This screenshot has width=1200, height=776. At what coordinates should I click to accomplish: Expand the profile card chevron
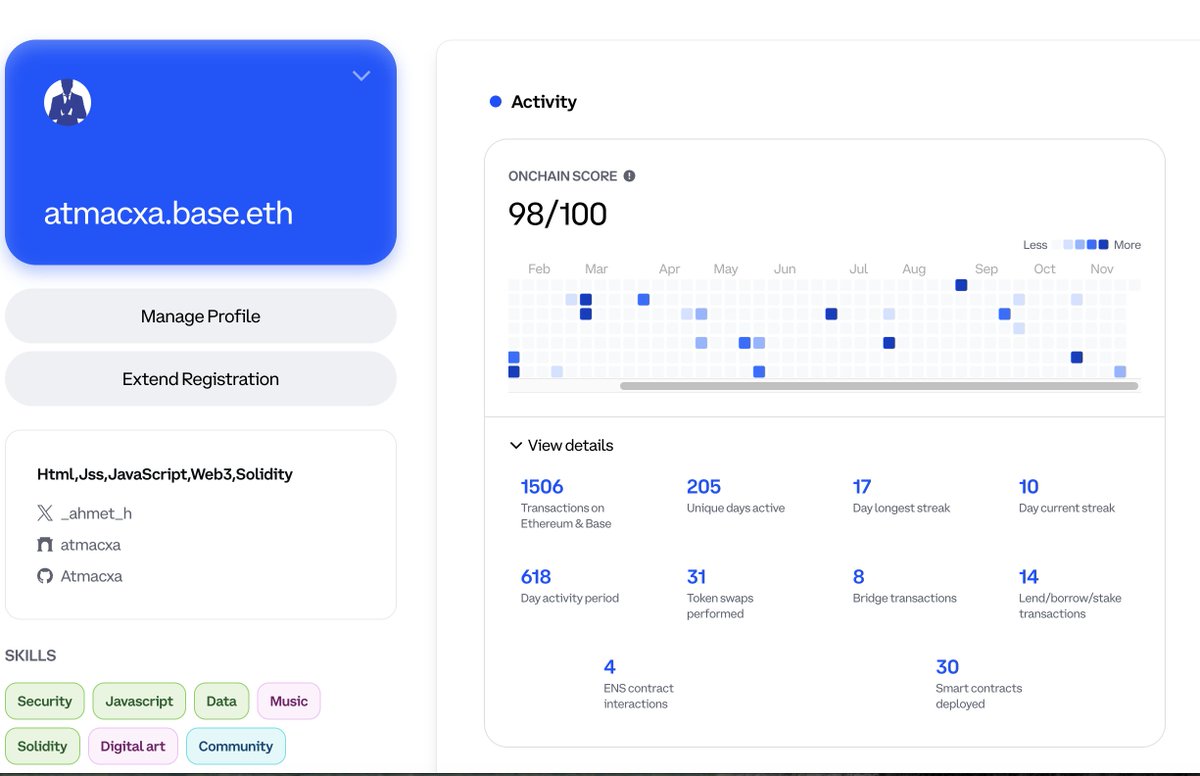click(362, 76)
